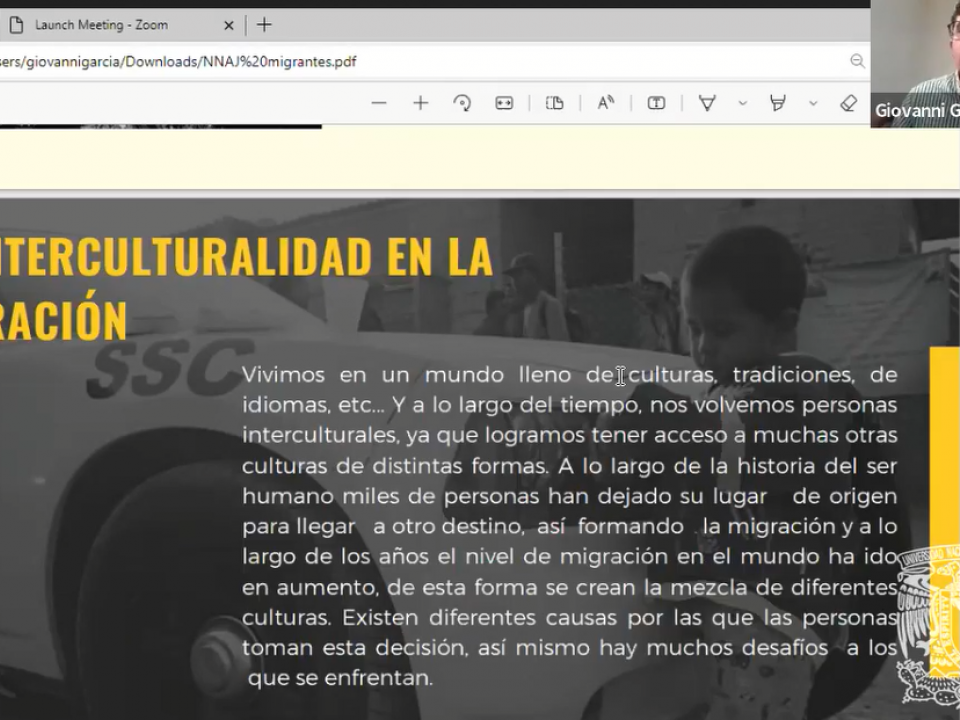Click the Fit to width icon
This screenshot has width=960, height=720.
point(504,103)
